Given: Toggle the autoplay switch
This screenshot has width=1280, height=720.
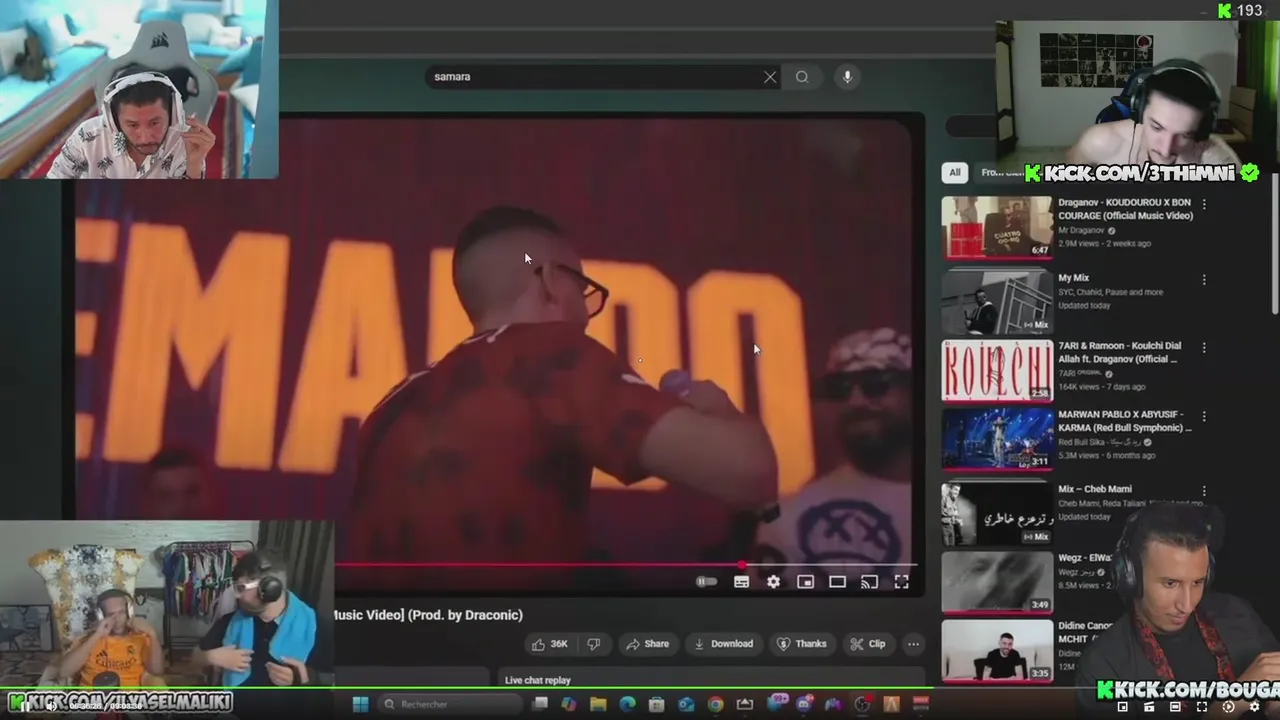Looking at the screenshot, I should tap(706, 582).
